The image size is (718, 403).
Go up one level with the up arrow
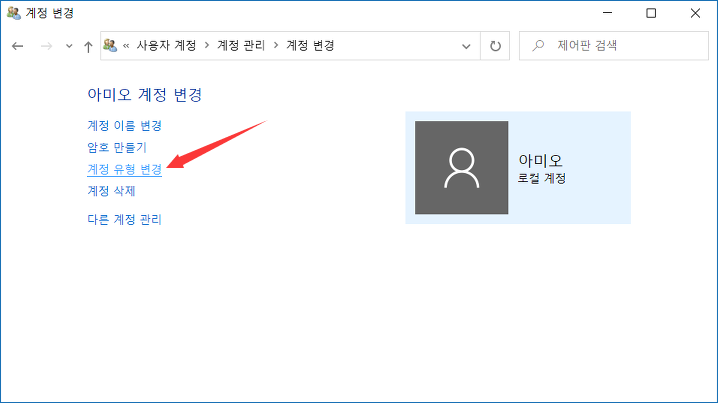click(88, 46)
